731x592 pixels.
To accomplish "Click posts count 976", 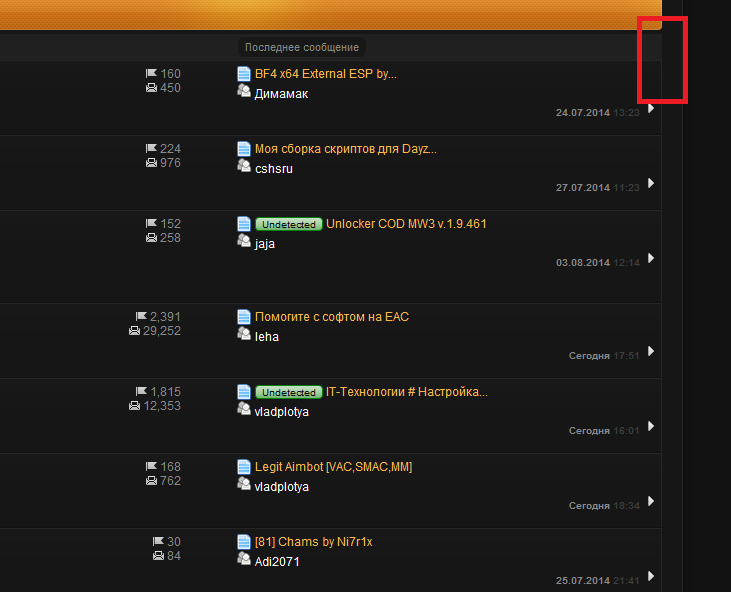I will 170,163.
